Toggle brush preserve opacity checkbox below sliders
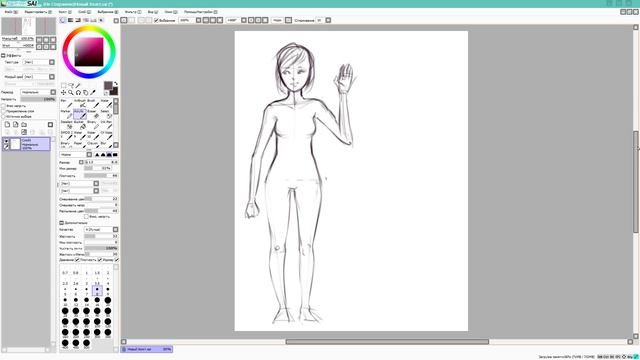640x360 pixels. (x=86, y=217)
